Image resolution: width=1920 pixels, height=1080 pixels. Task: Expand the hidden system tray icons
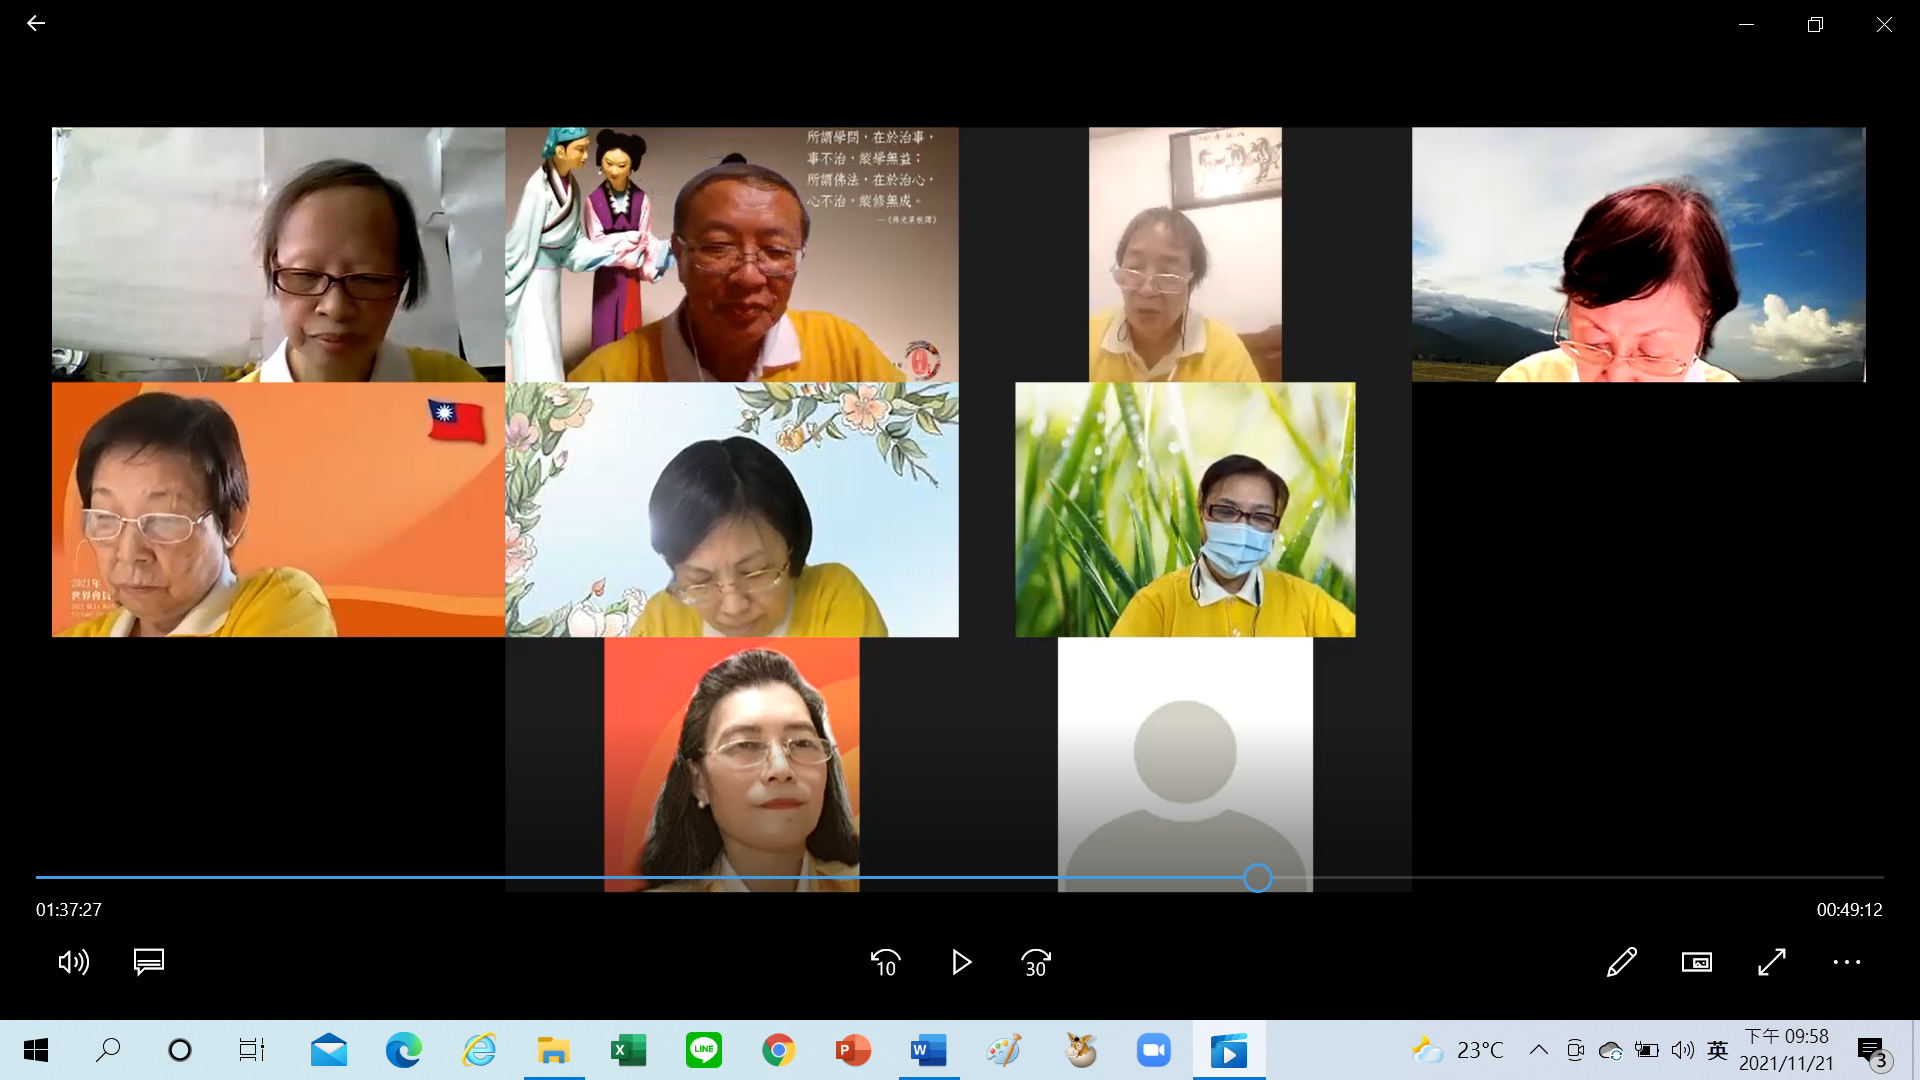coord(1538,1050)
